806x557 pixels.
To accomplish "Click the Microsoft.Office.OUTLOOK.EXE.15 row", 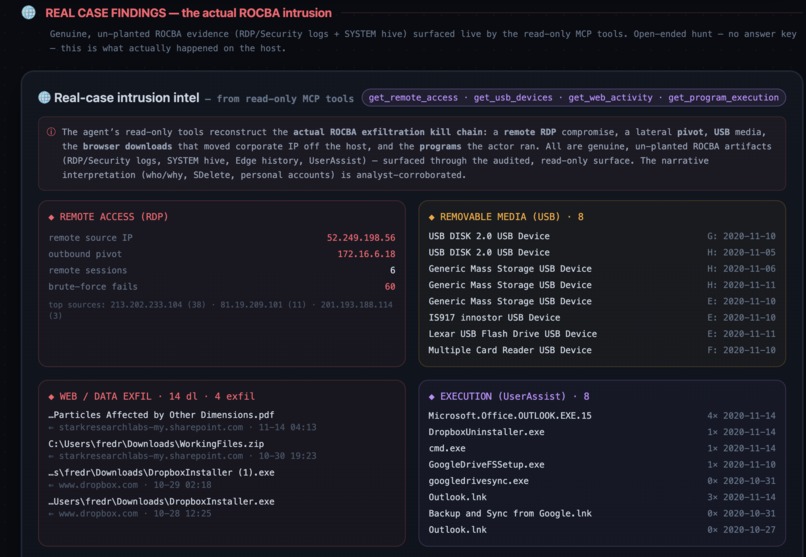I will [601, 416].
